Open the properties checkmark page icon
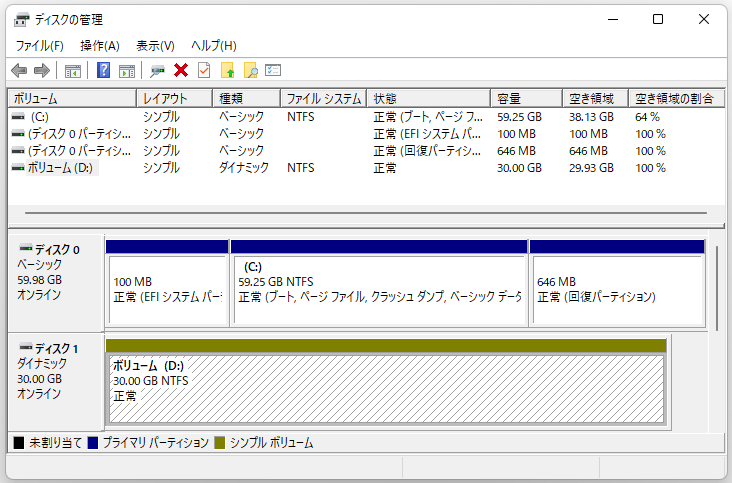The width and height of the screenshot is (732, 483). [x=204, y=70]
